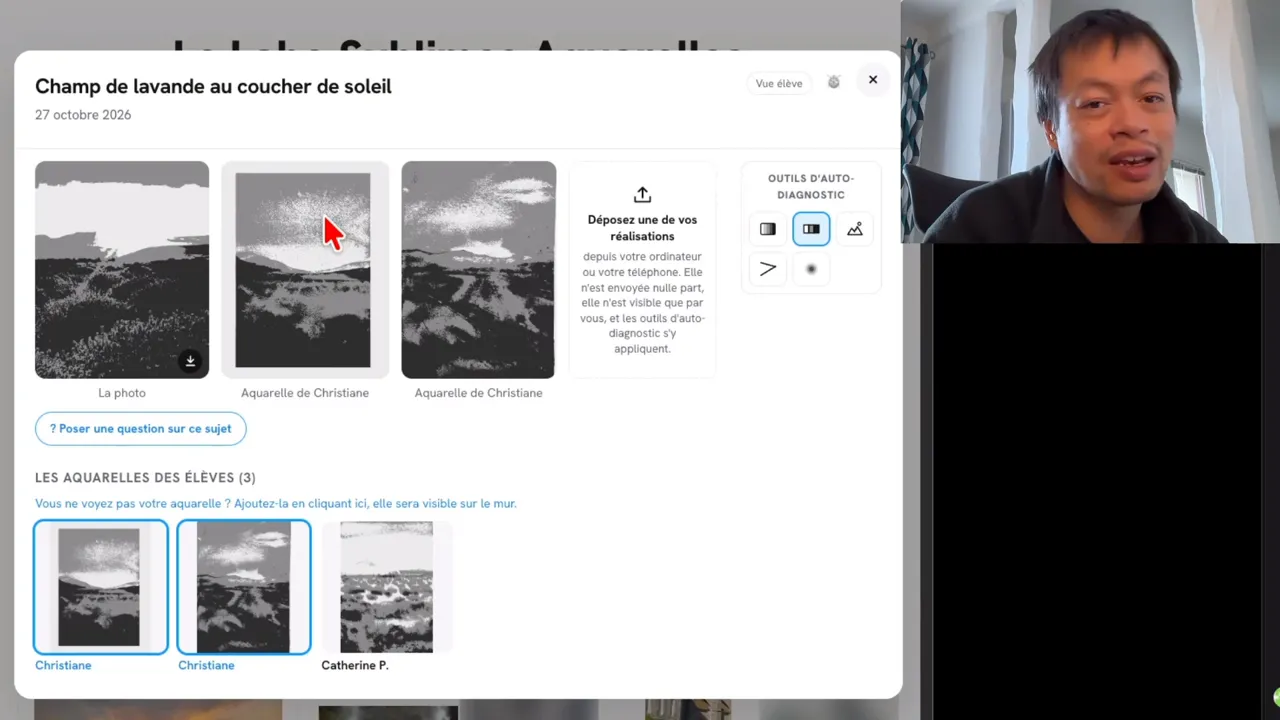Click the La photo caption
Screen dimensions: 1280x720
[x=122, y=393]
